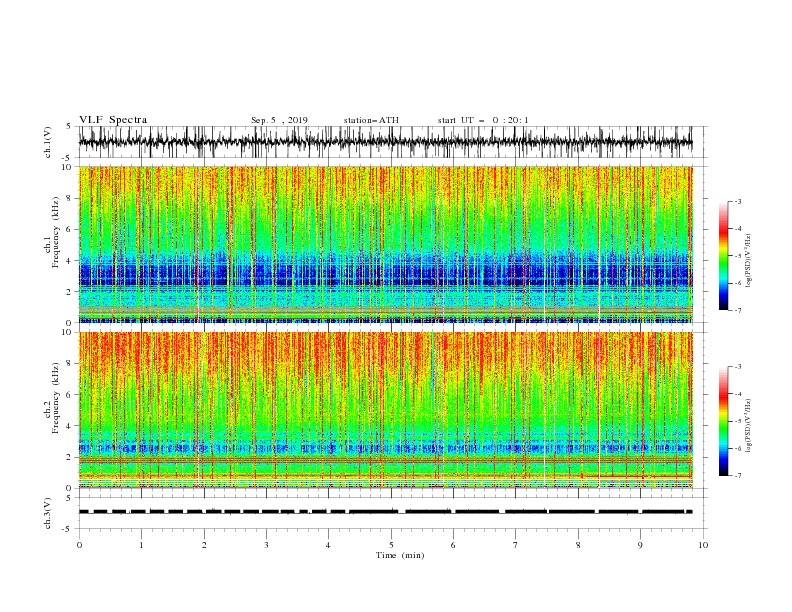Click the time axis tick label "3"

(266, 545)
